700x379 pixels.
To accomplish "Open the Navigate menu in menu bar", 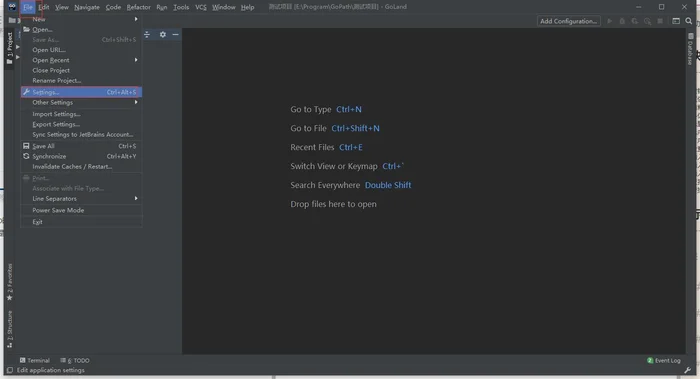I will 87,7.
